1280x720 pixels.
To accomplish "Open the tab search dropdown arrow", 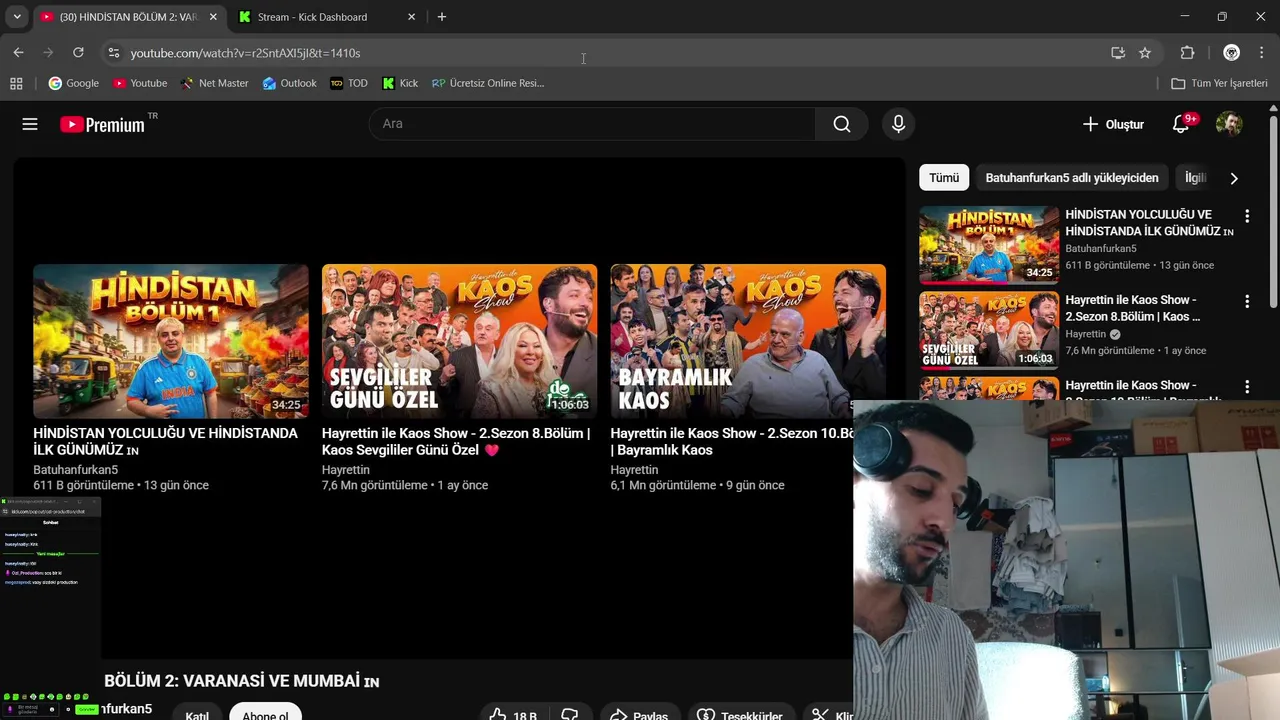I will click(17, 17).
